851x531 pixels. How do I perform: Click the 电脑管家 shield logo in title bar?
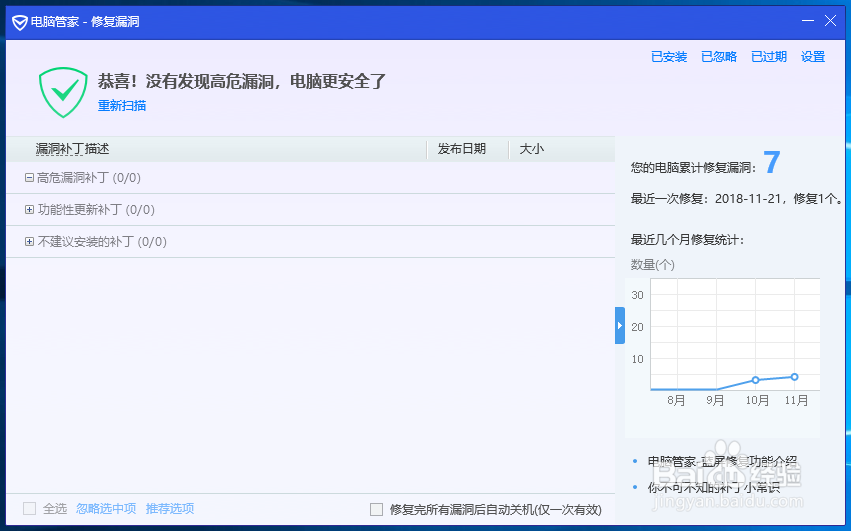[20, 22]
